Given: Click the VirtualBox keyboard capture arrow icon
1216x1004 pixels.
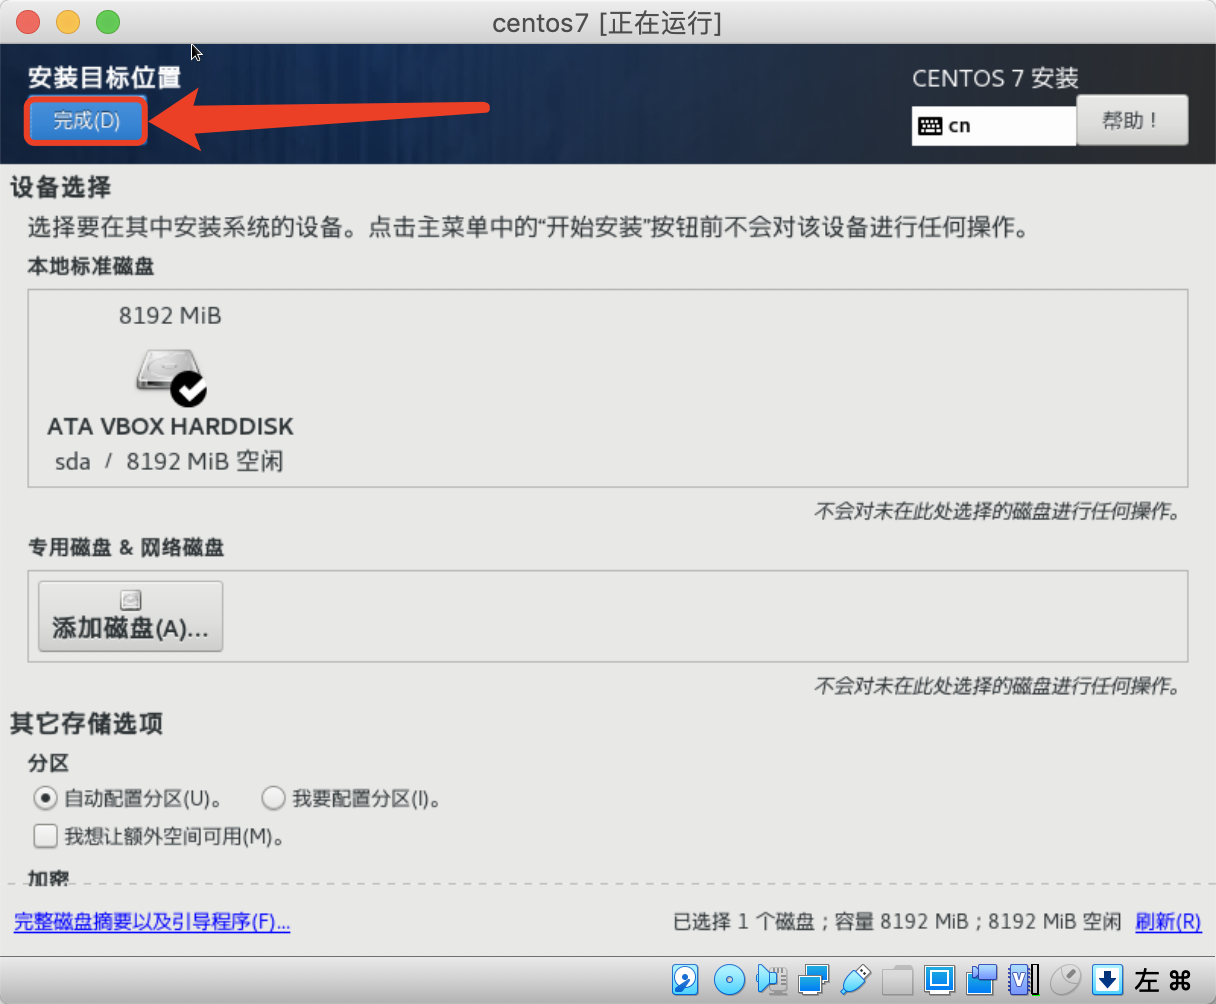Looking at the screenshot, I should pos(1107,980).
